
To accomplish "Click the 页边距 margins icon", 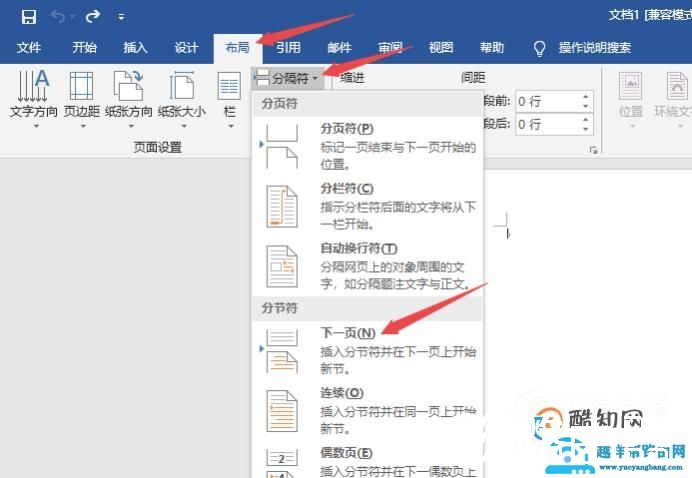I will point(81,86).
